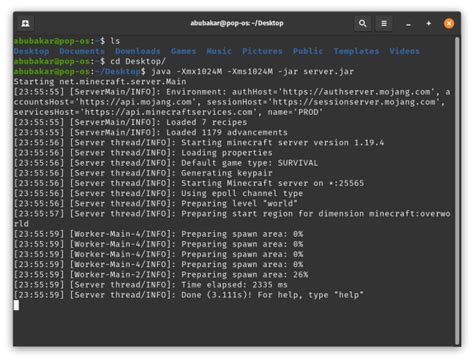Click the window title abubakar@pop-os: ~/Desktop
Screen dimensions: 474x361
(x=237, y=23)
